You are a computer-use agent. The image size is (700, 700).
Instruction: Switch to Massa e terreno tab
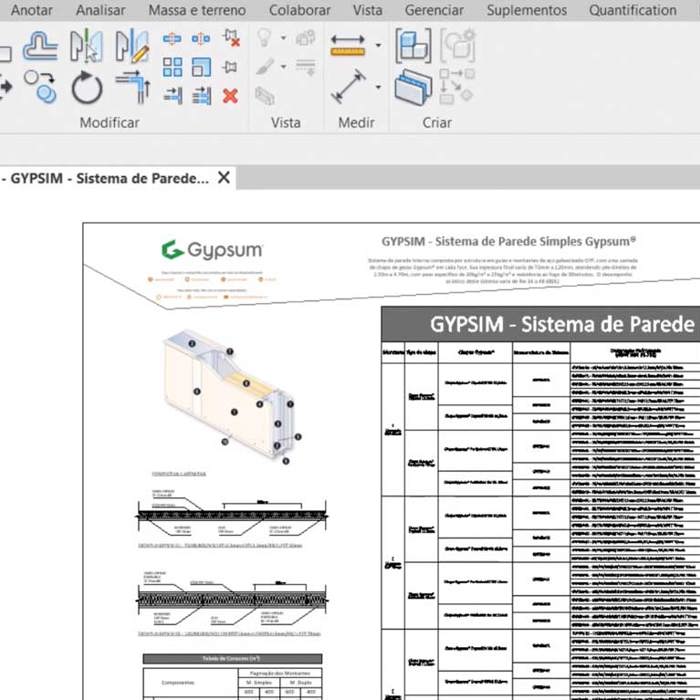click(x=197, y=10)
